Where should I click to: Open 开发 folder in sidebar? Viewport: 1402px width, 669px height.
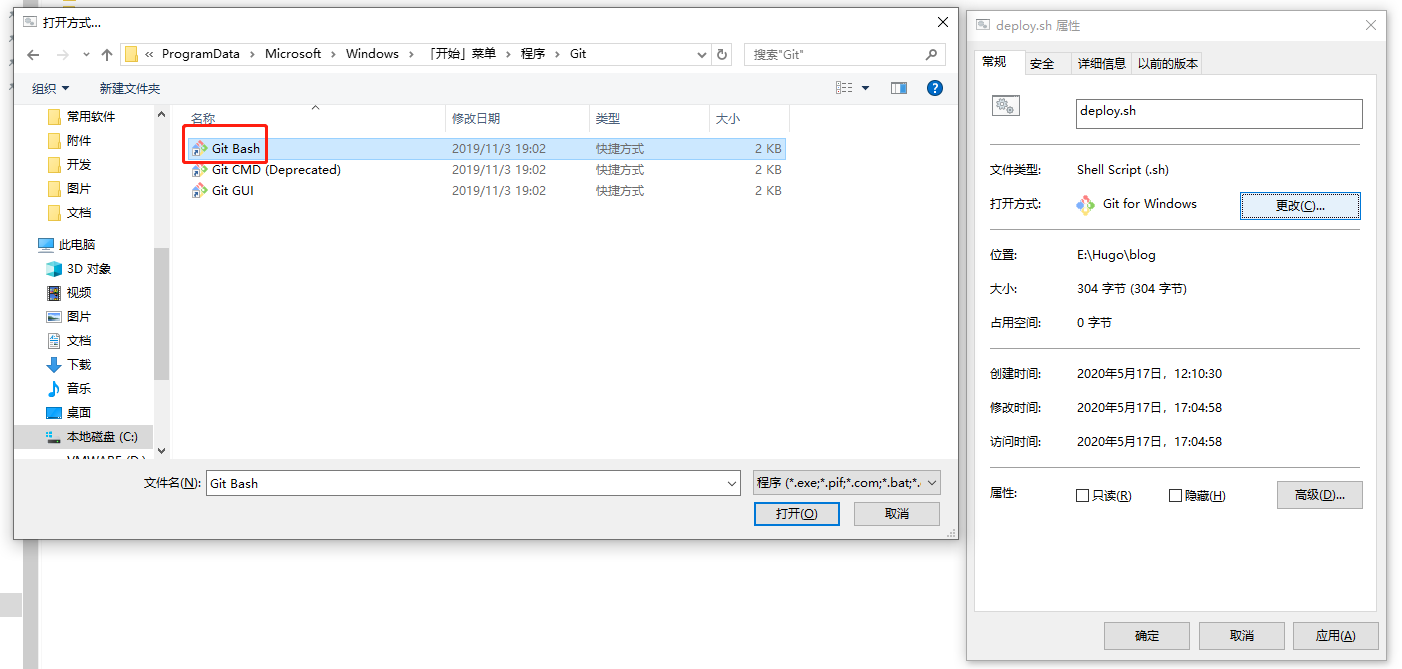[x=70, y=164]
